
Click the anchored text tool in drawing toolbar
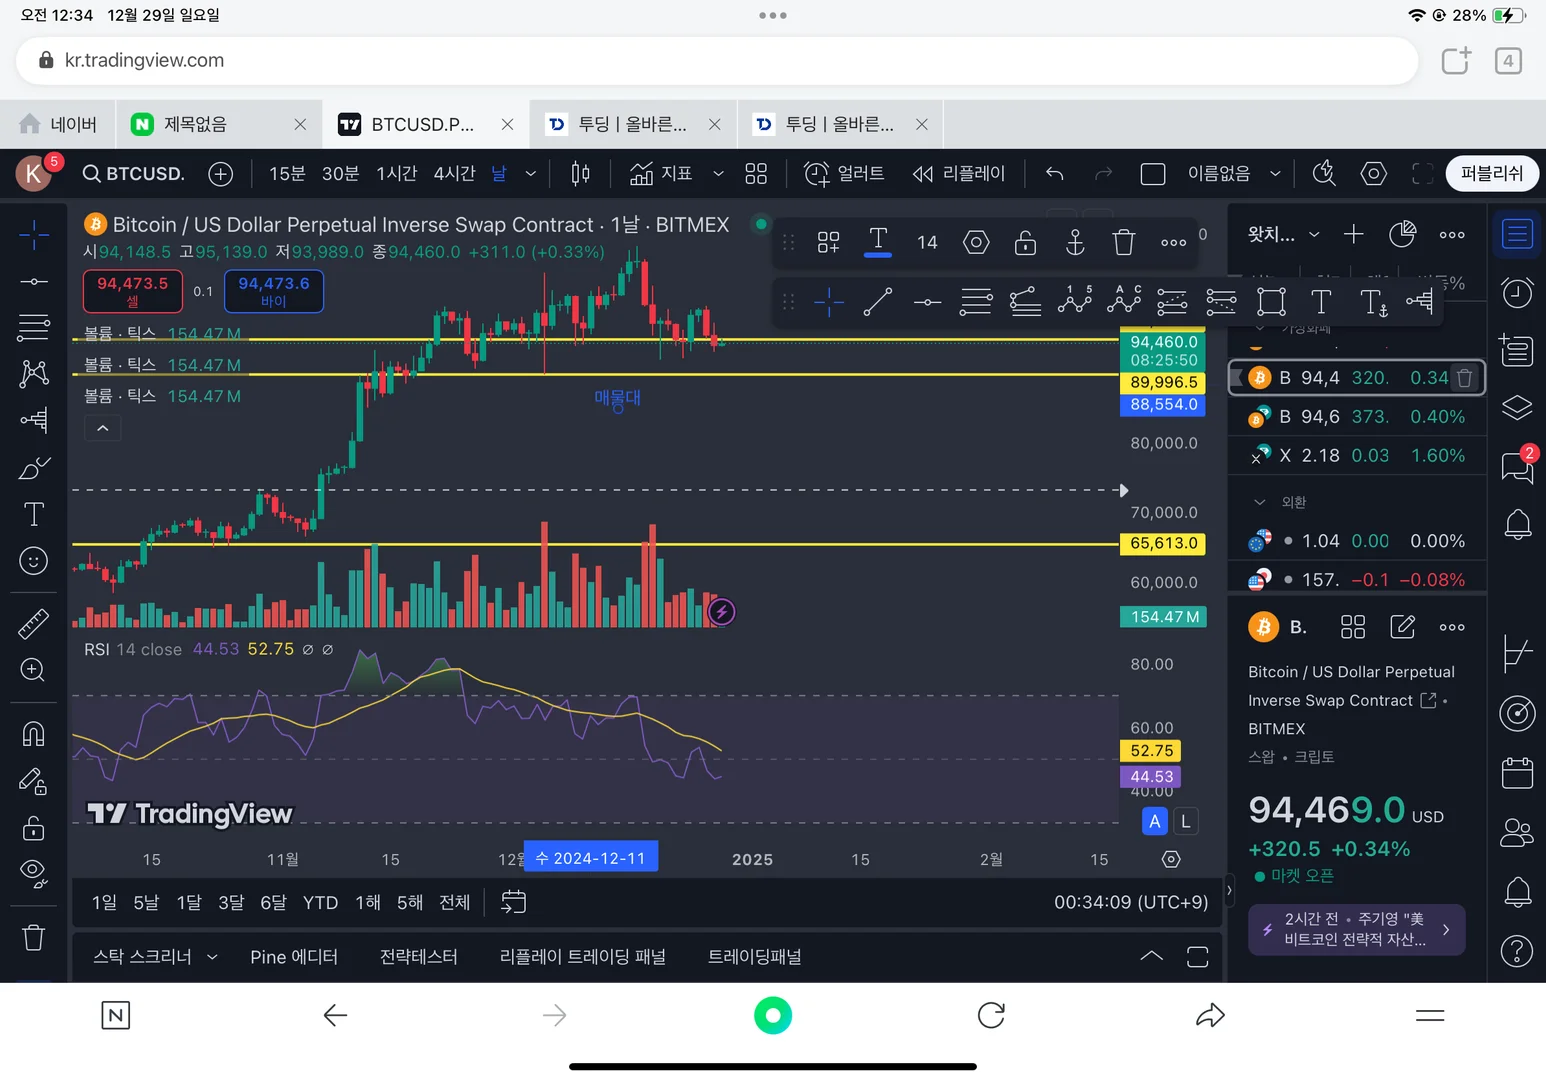click(1373, 301)
